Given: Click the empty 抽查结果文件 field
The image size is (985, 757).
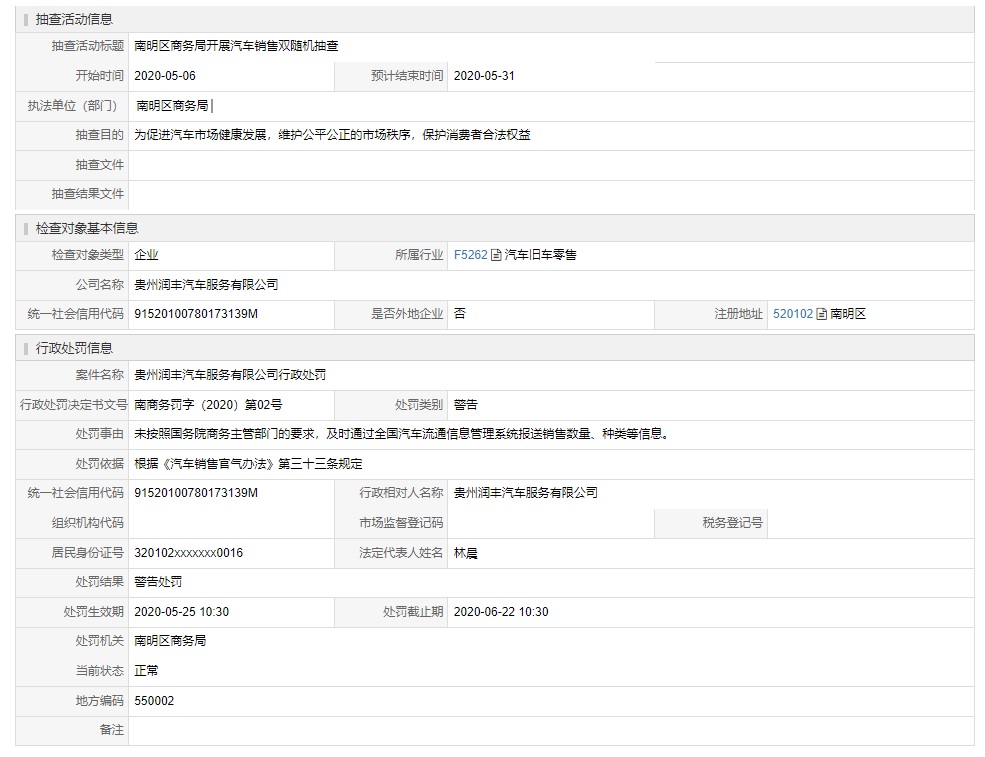Looking at the screenshot, I should pos(550,194).
